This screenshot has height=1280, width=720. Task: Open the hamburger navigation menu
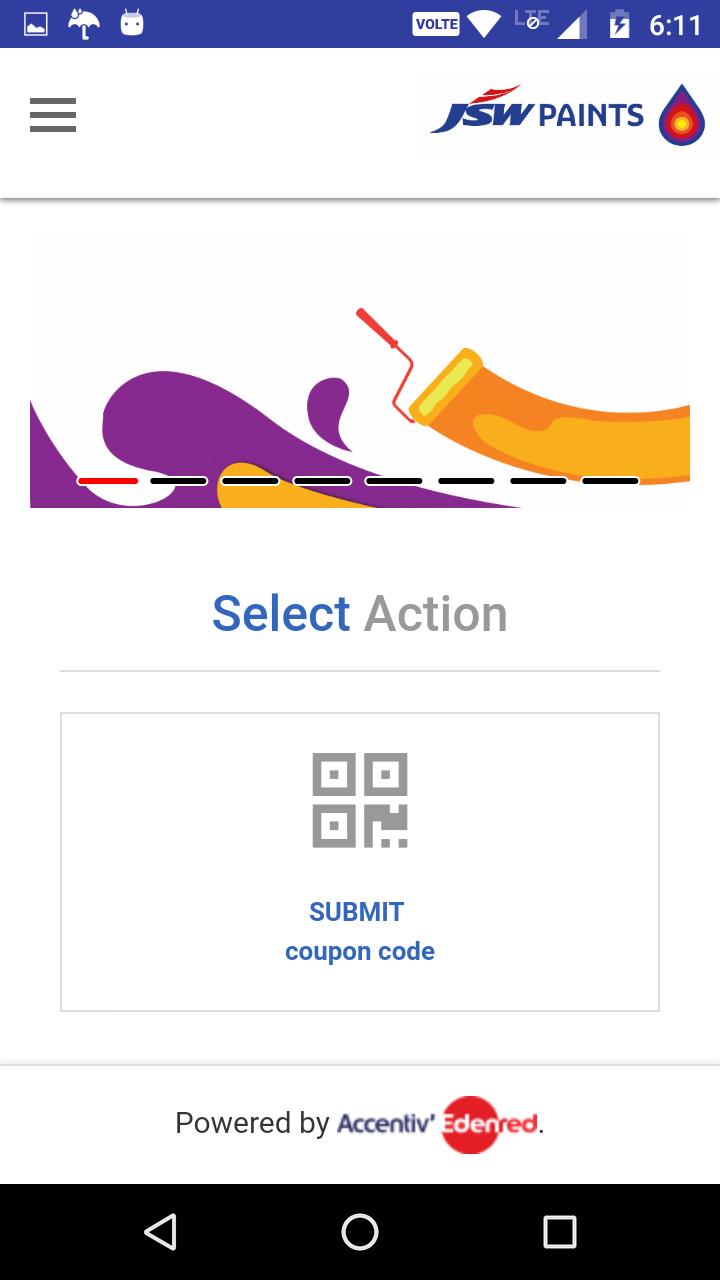click(53, 115)
